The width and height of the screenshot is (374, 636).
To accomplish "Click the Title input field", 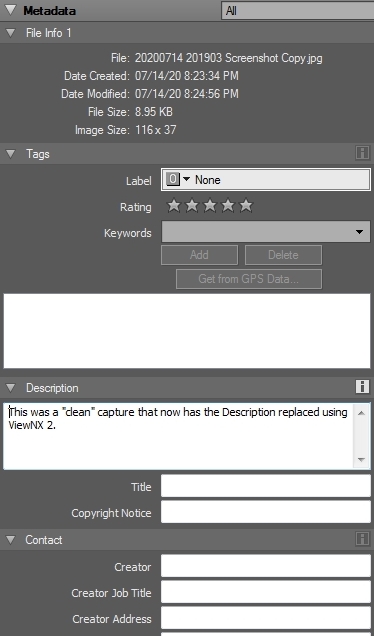I will point(266,486).
